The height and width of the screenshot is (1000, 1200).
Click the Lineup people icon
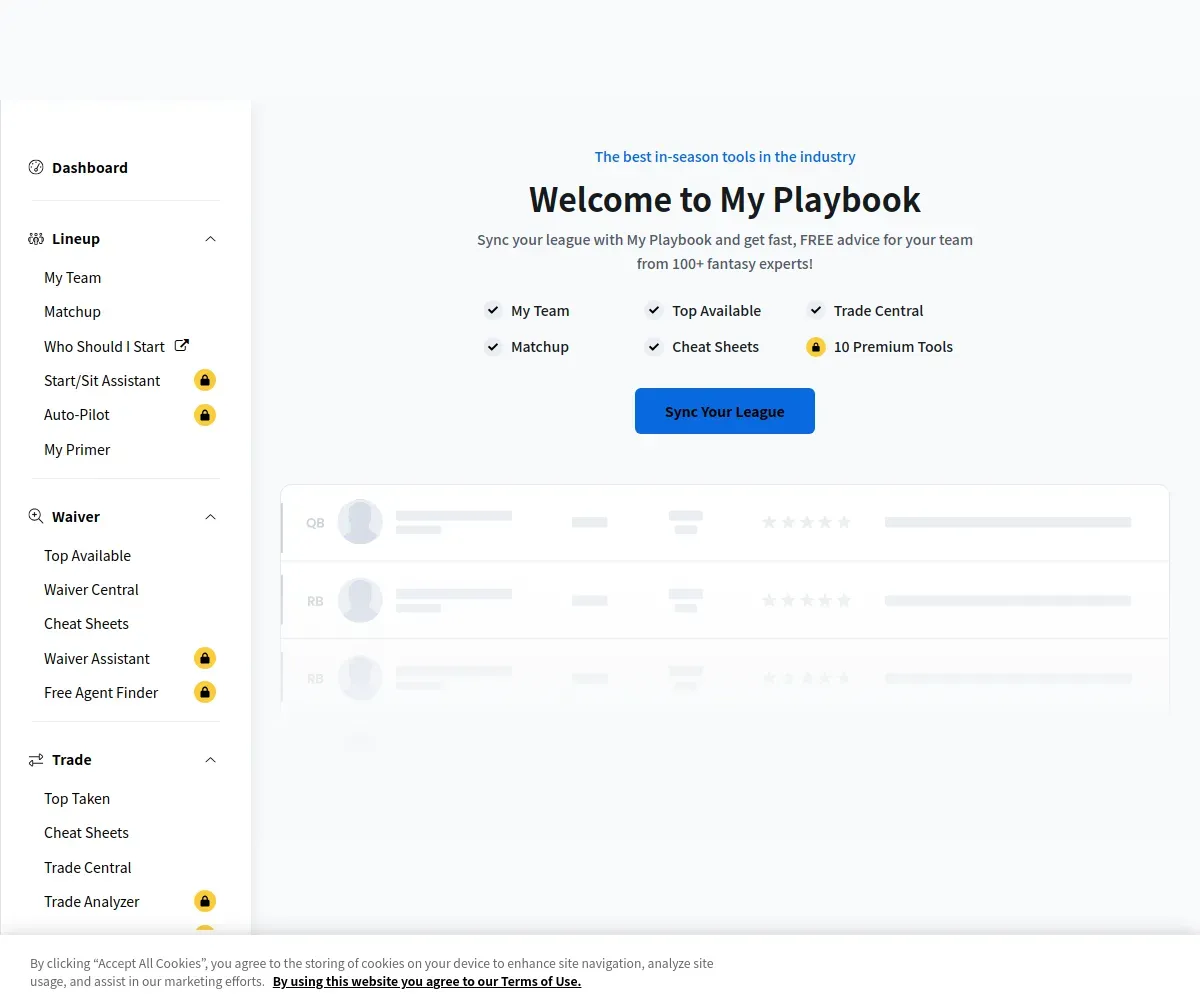point(36,239)
